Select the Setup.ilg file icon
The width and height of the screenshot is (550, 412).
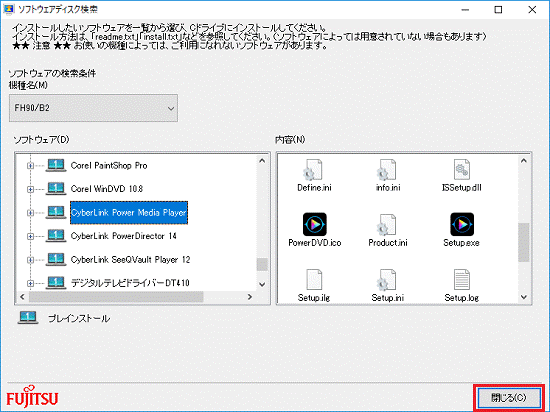point(314,279)
